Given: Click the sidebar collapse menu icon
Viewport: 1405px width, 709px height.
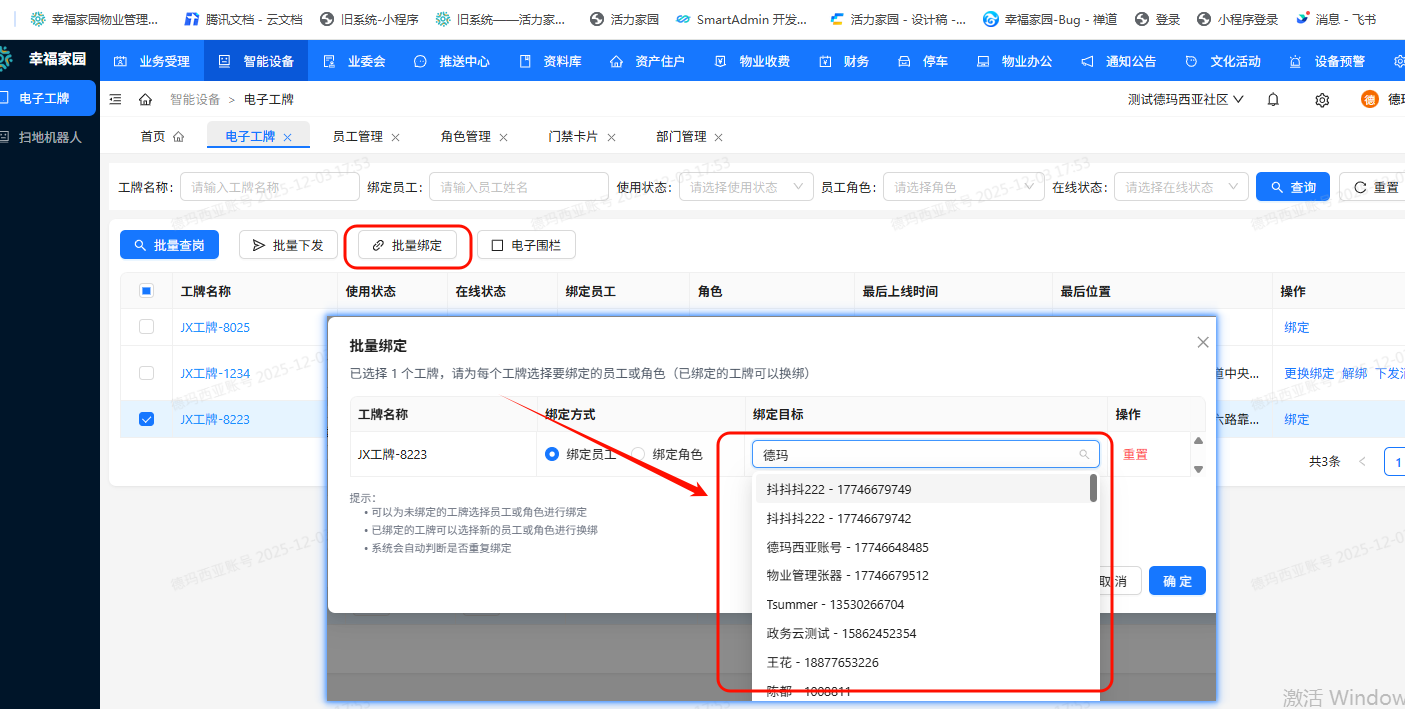Looking at the screenshot, I should click(x=115, y=100).
